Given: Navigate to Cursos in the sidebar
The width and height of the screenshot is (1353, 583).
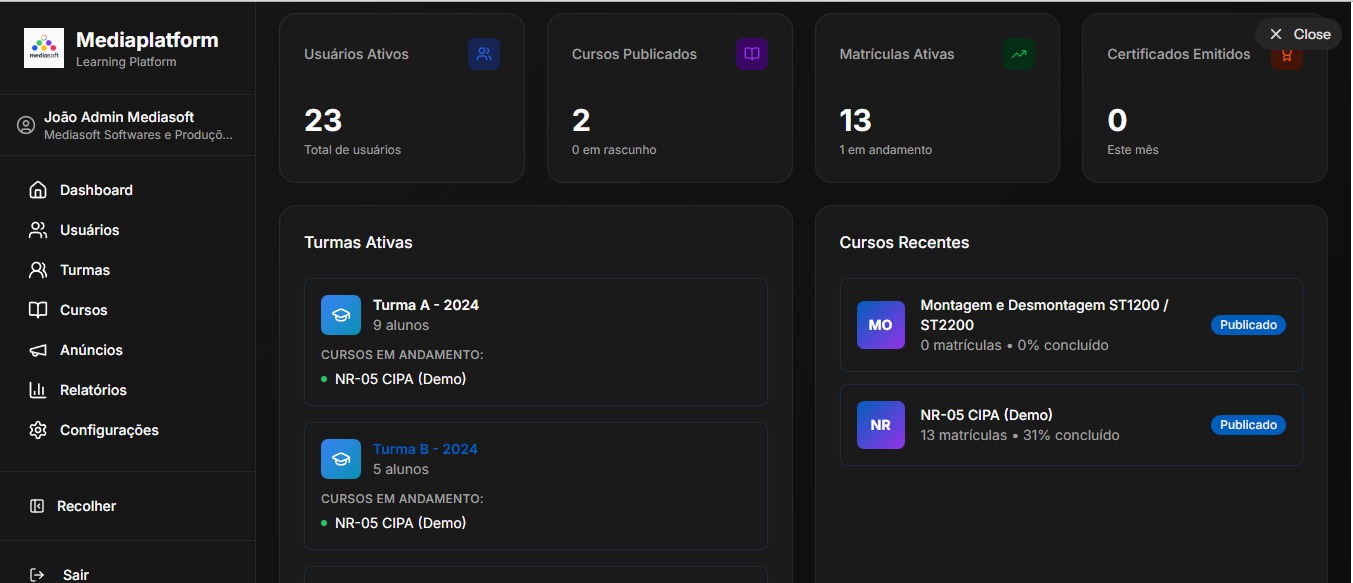Looking at the screenshot, I should coord(128,310).
